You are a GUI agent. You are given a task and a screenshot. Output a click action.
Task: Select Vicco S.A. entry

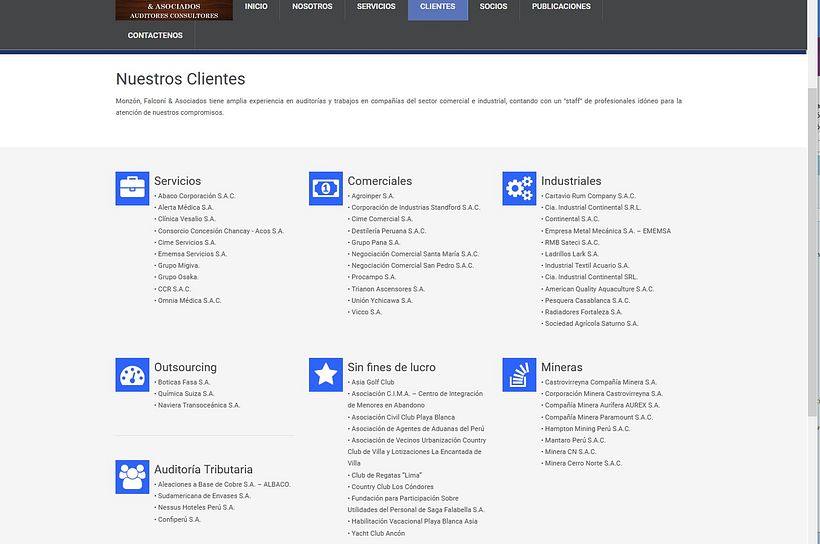pos(366,312)
